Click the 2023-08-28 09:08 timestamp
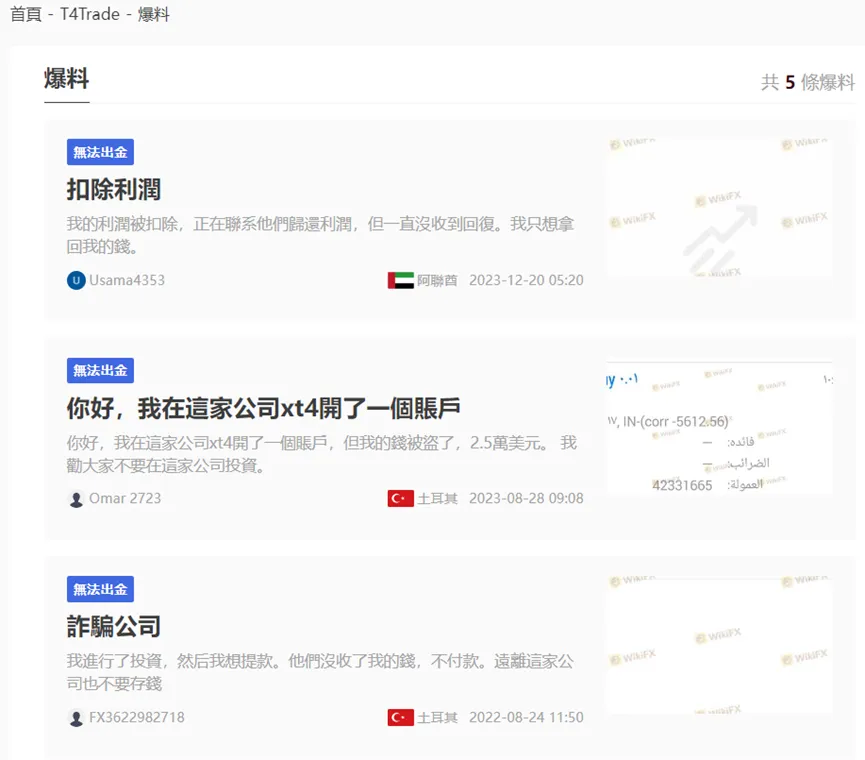This screenshot has height=760, width=865. (x=526, y=499)
